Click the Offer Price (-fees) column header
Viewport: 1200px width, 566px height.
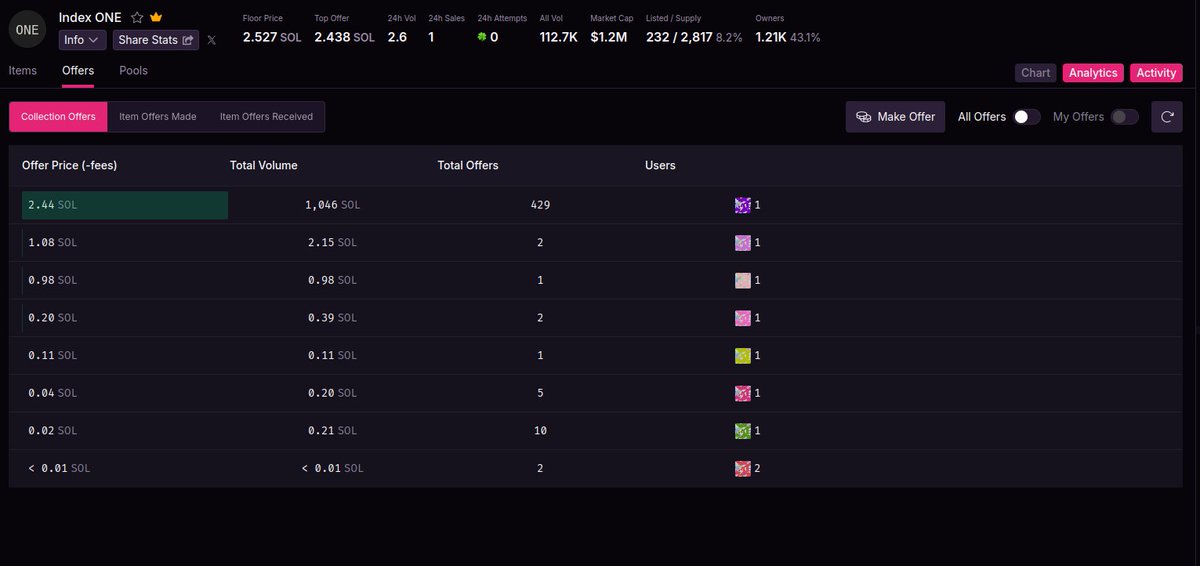point(70,166)
